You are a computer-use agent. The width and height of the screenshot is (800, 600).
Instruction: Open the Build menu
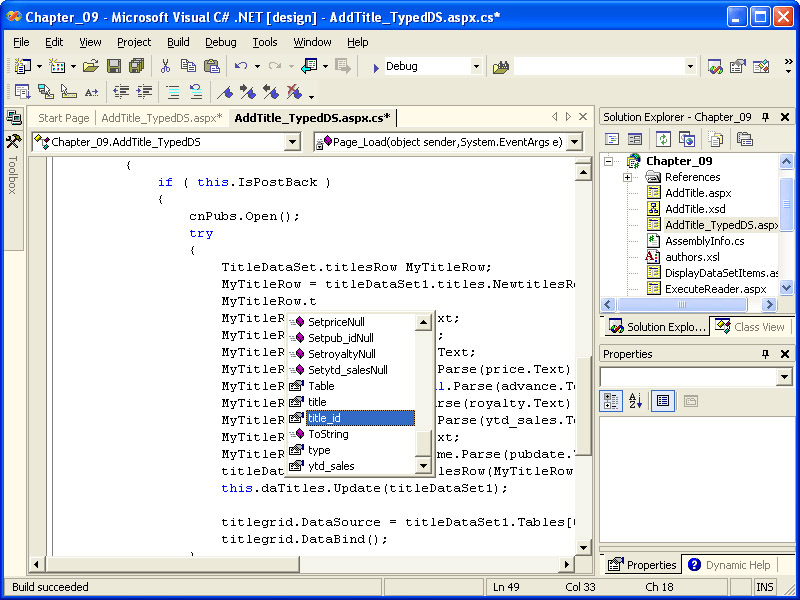(178, 42)
